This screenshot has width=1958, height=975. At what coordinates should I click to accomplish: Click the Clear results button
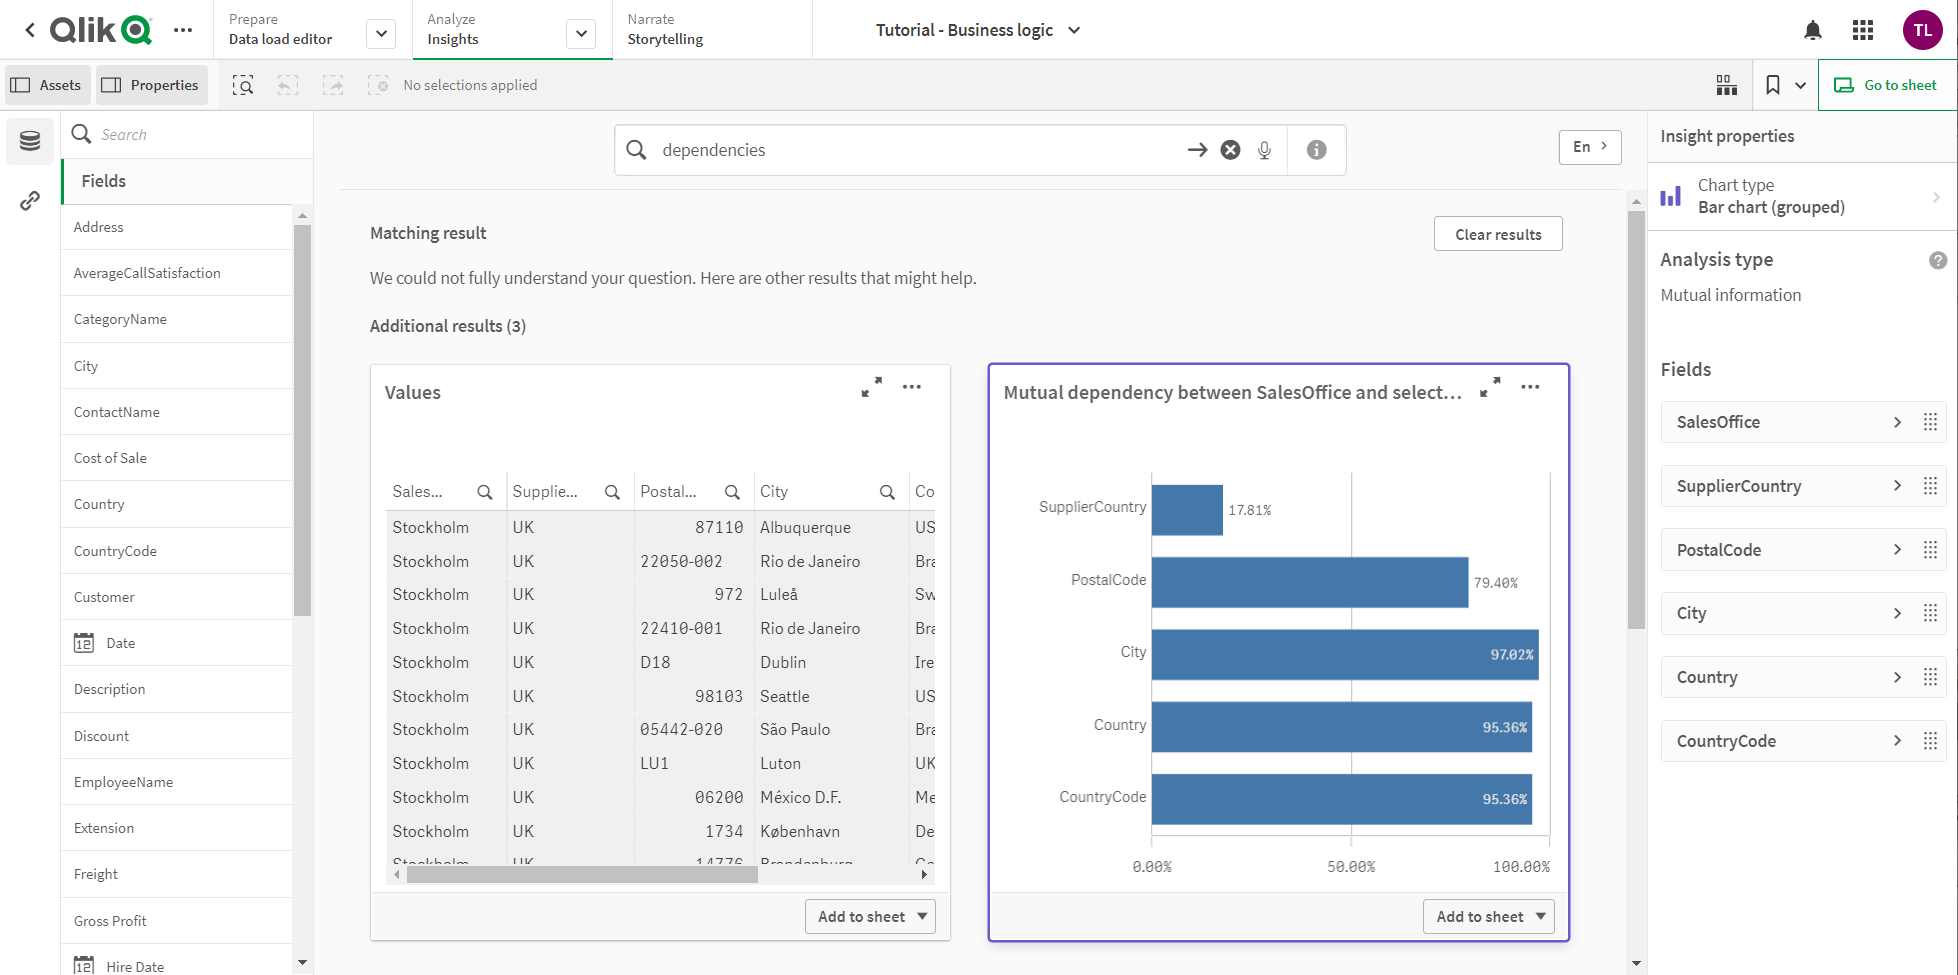pyautogui.click(x=1497, y=234)
